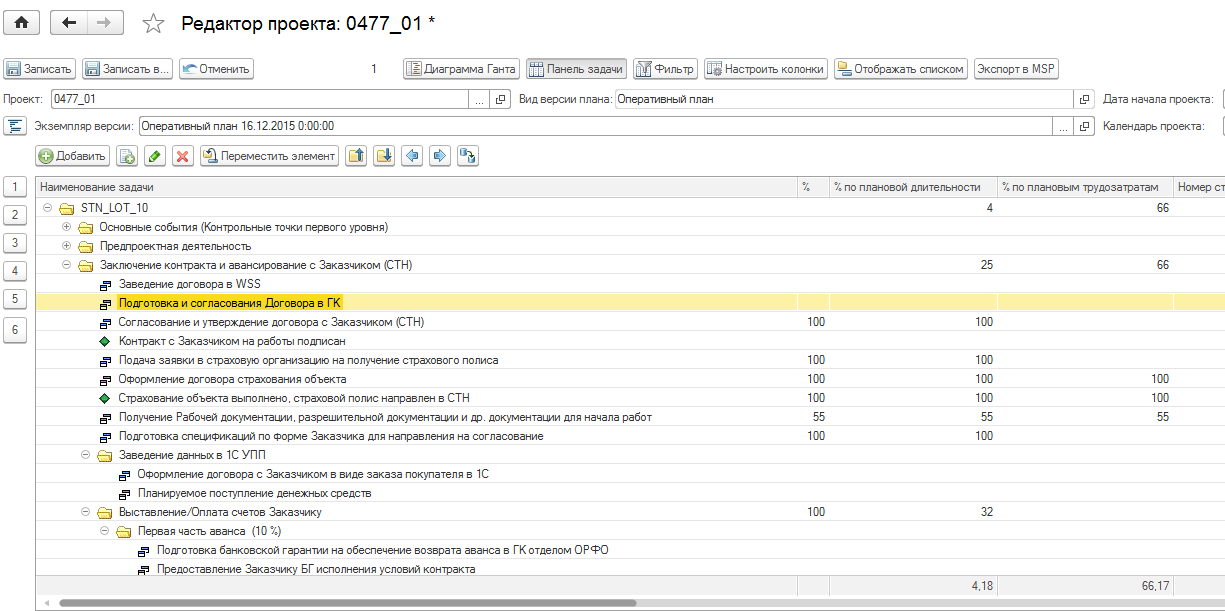Show outline level 3
Screen dimensions: 1225x611
pyautogui.click(x=15, y=243)
